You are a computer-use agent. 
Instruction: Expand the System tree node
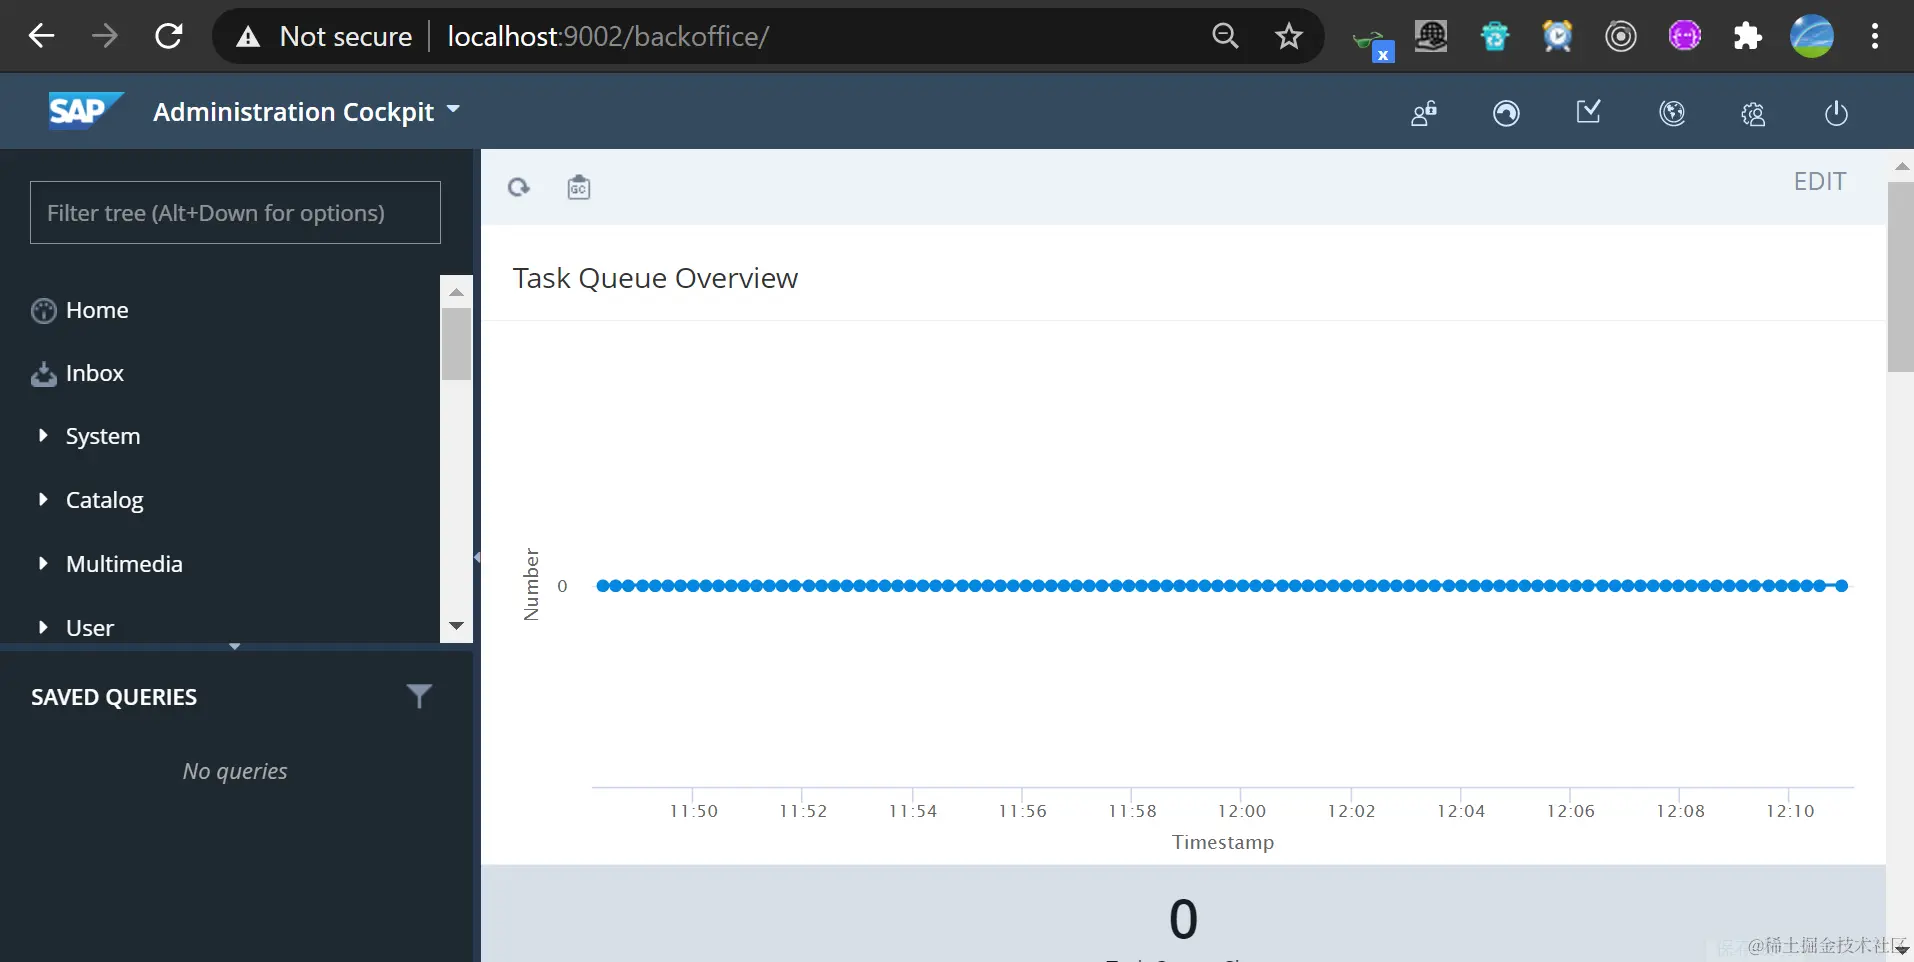tap(43, 436)
